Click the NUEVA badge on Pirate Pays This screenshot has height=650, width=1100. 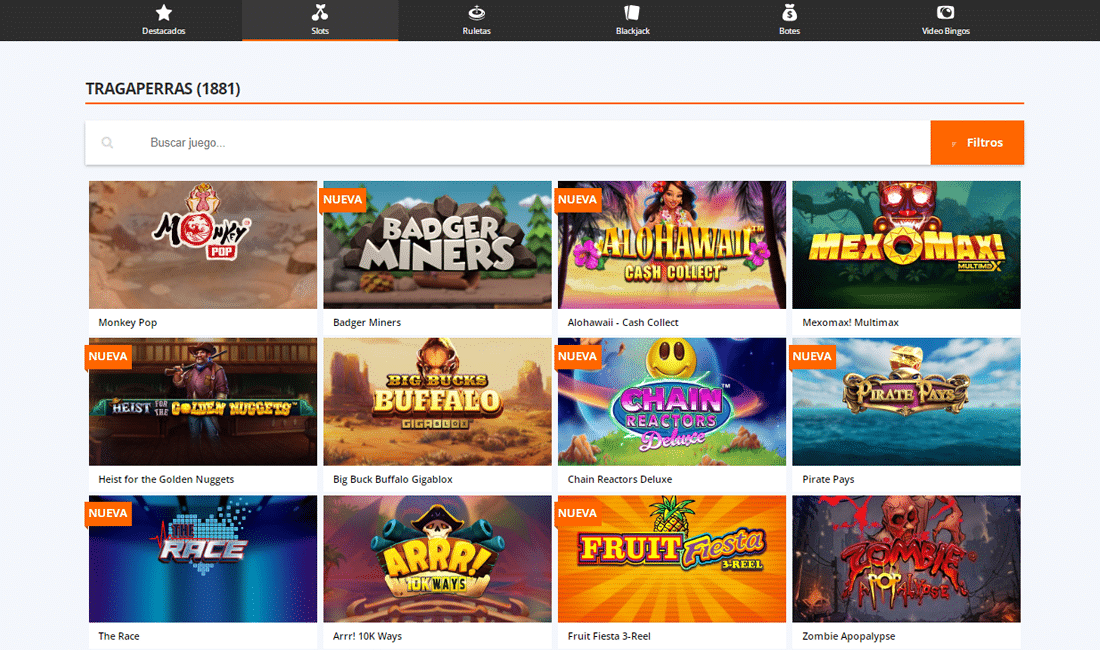pos(812,356)
